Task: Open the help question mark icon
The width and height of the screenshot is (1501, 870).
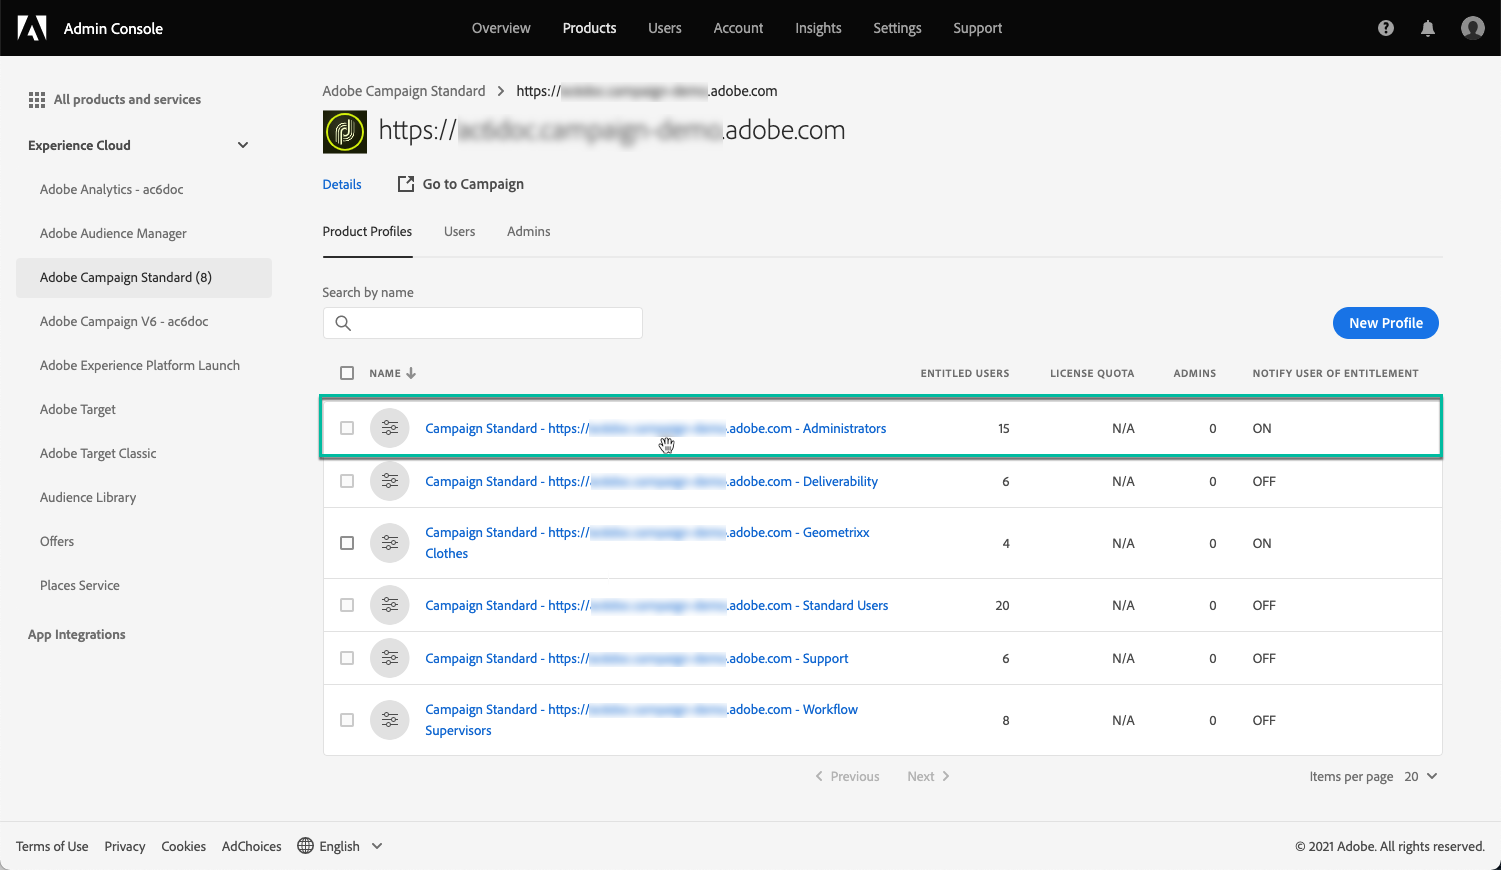Action: tap(1386, 28)
